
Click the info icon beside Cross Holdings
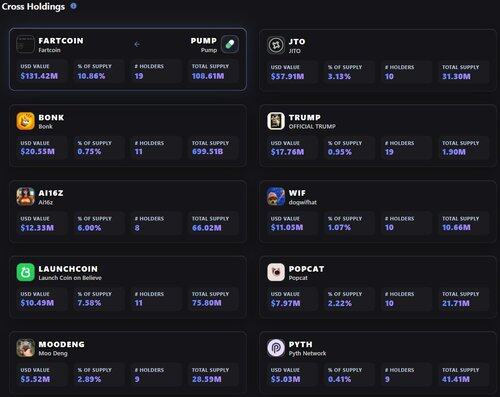[73, 6]
